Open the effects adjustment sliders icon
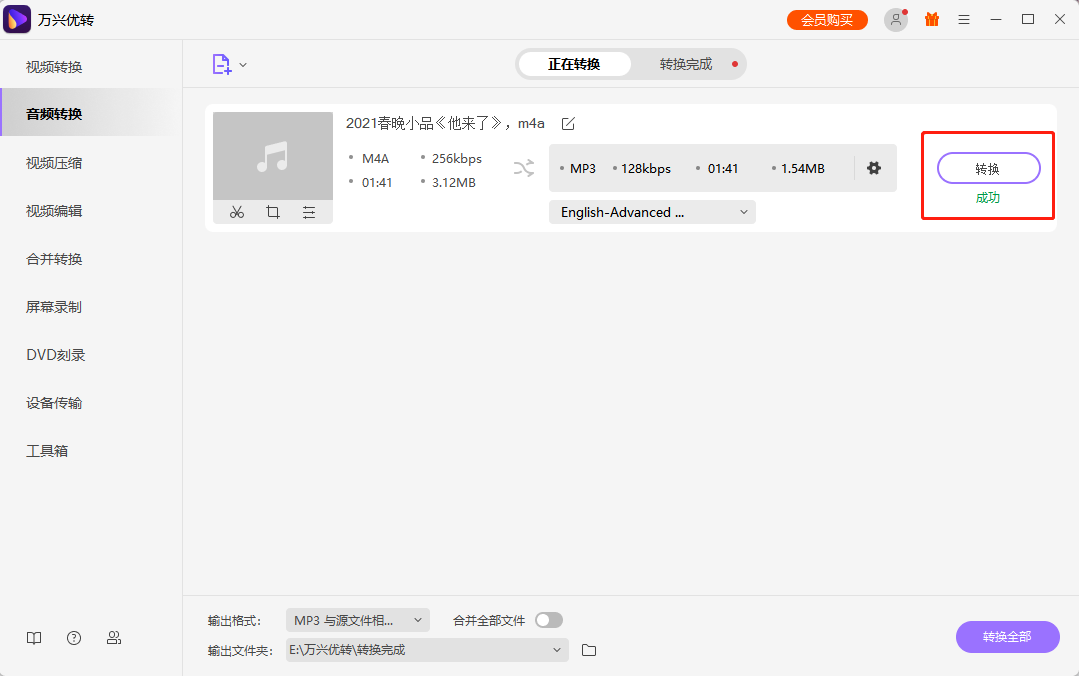 pos(309,213)
